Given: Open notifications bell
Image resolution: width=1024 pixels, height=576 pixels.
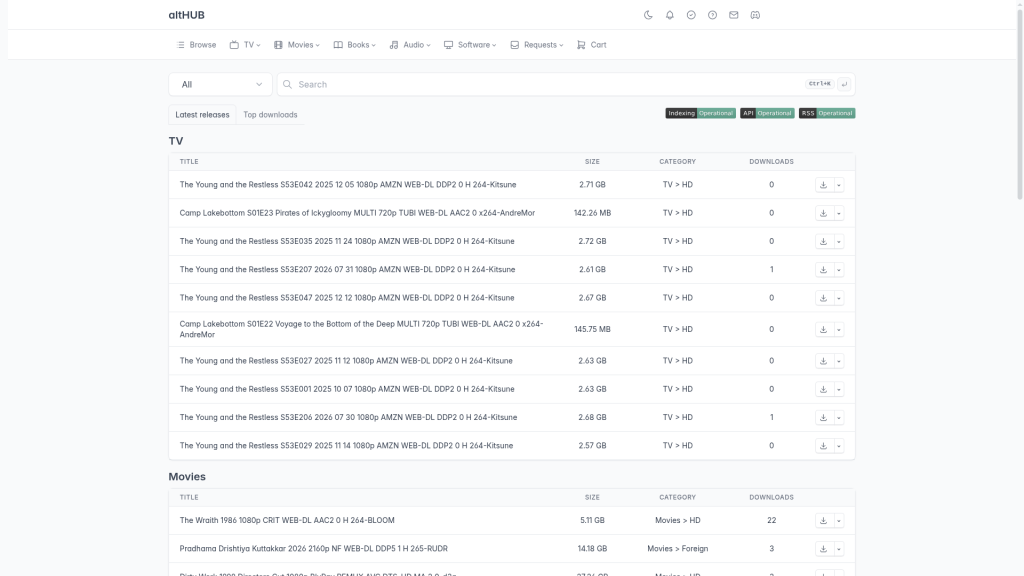Looking at the screenshot, I should pyautogui.click(x=669, y=15).
